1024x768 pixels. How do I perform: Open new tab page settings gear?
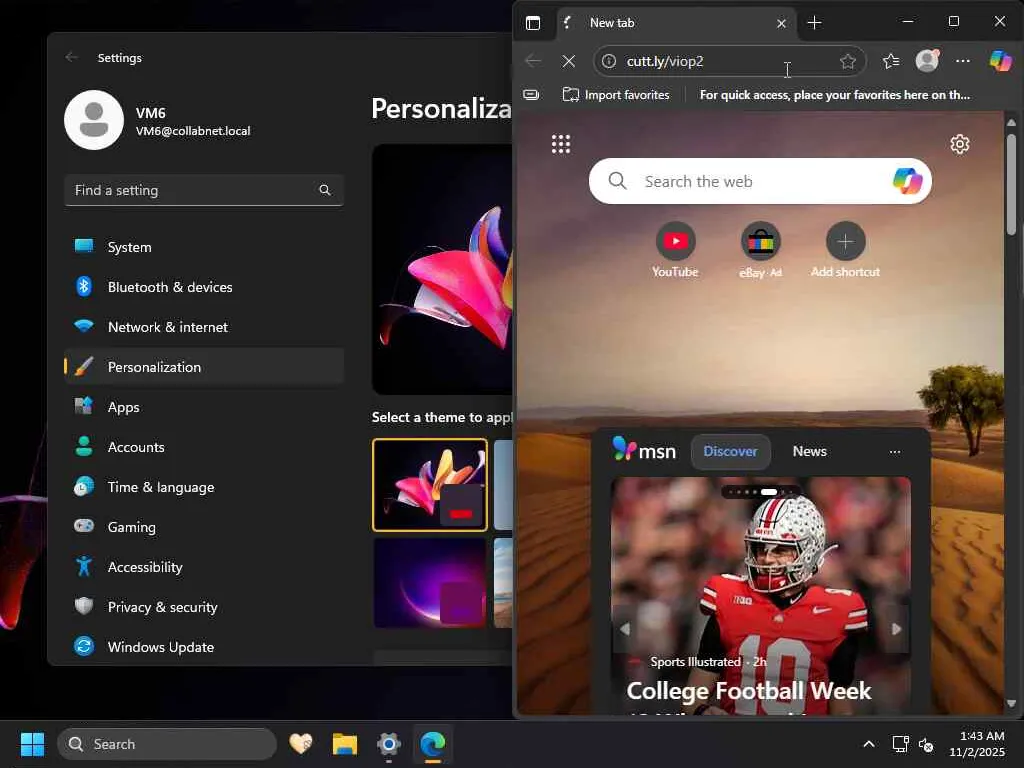point(959,144)
